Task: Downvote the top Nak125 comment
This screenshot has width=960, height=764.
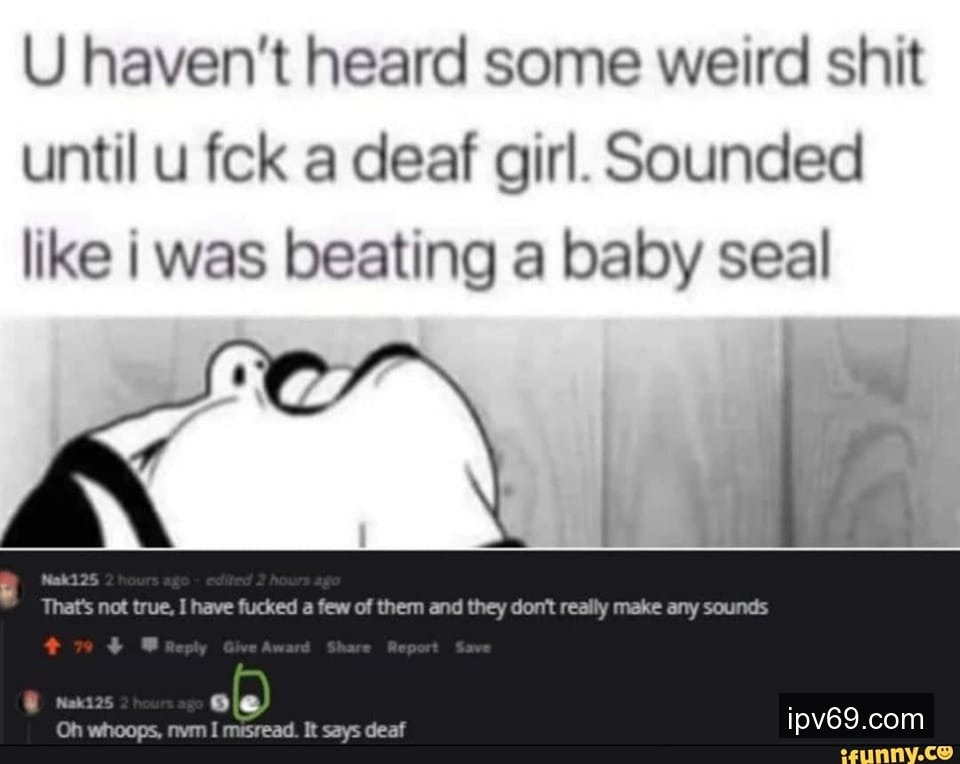Action: pyautogui.click(x=116, y=646)
